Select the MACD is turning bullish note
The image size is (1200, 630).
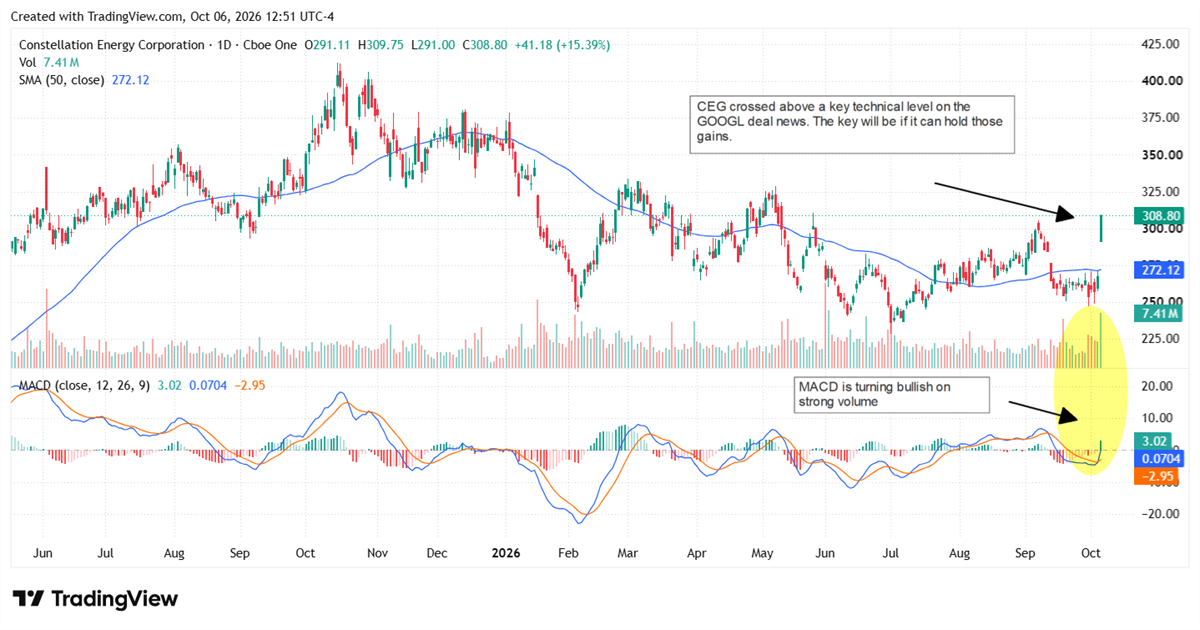click(x=891, y=395)
